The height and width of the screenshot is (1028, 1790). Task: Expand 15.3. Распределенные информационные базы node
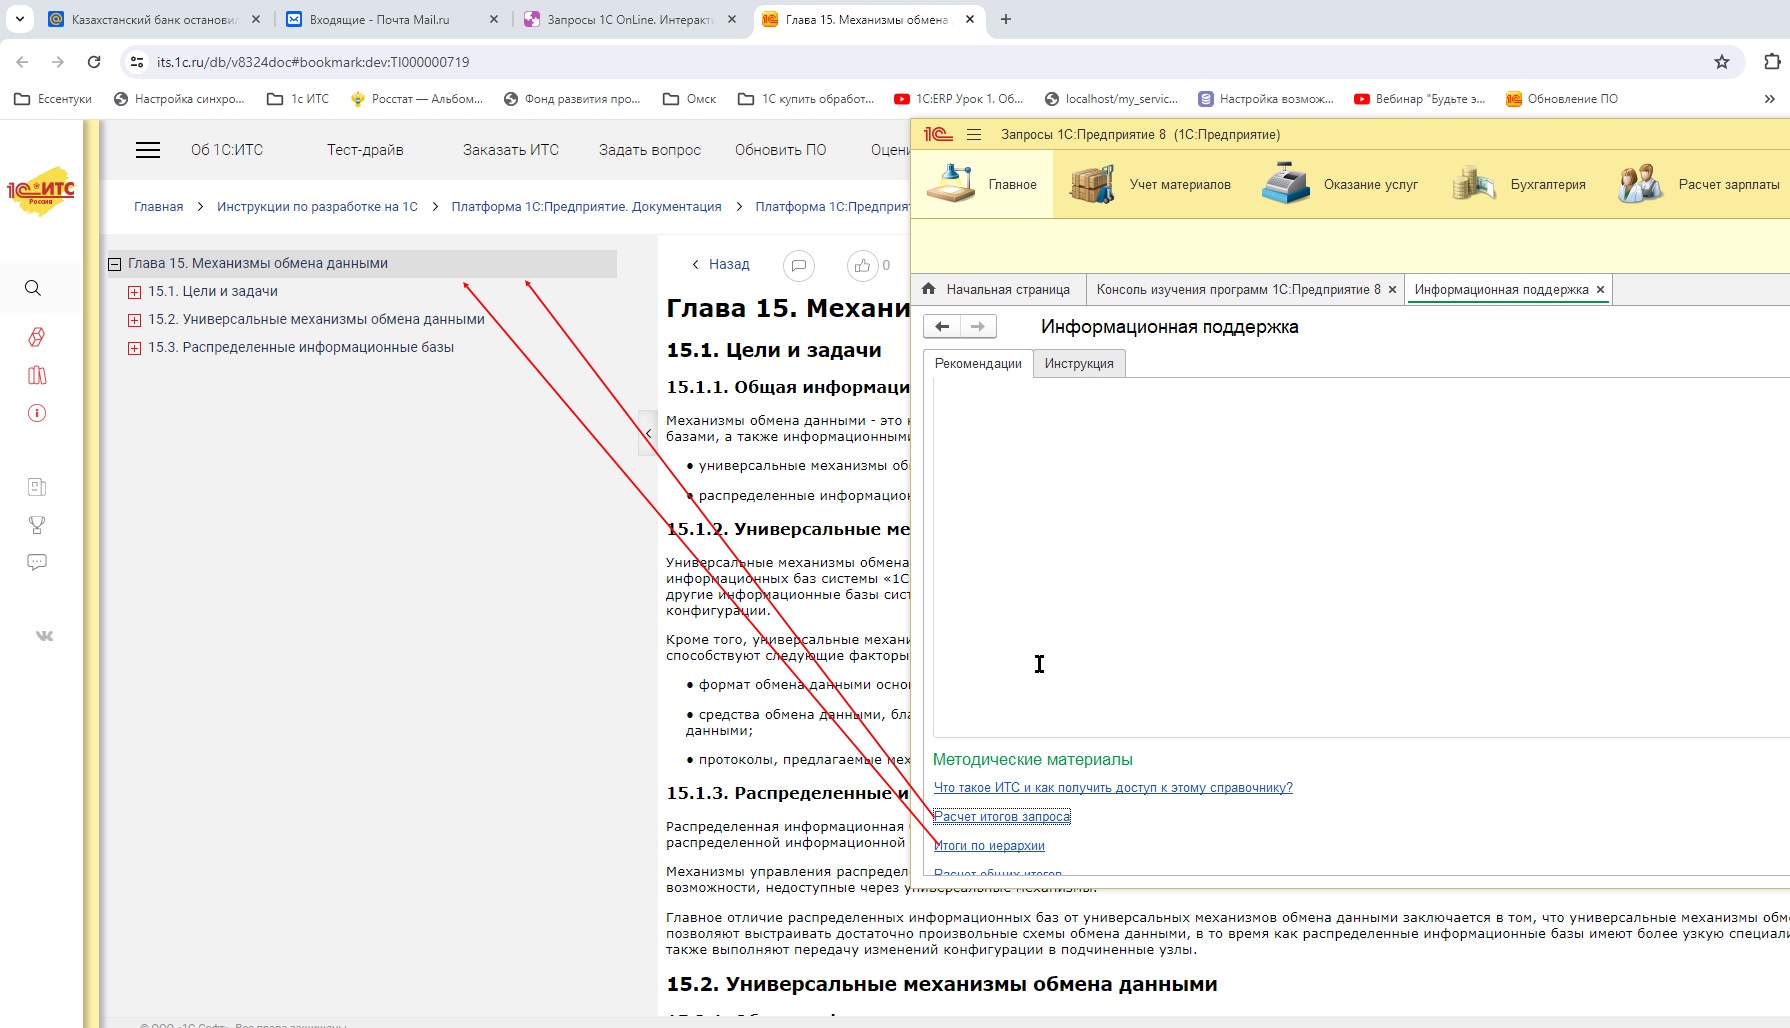134,348
